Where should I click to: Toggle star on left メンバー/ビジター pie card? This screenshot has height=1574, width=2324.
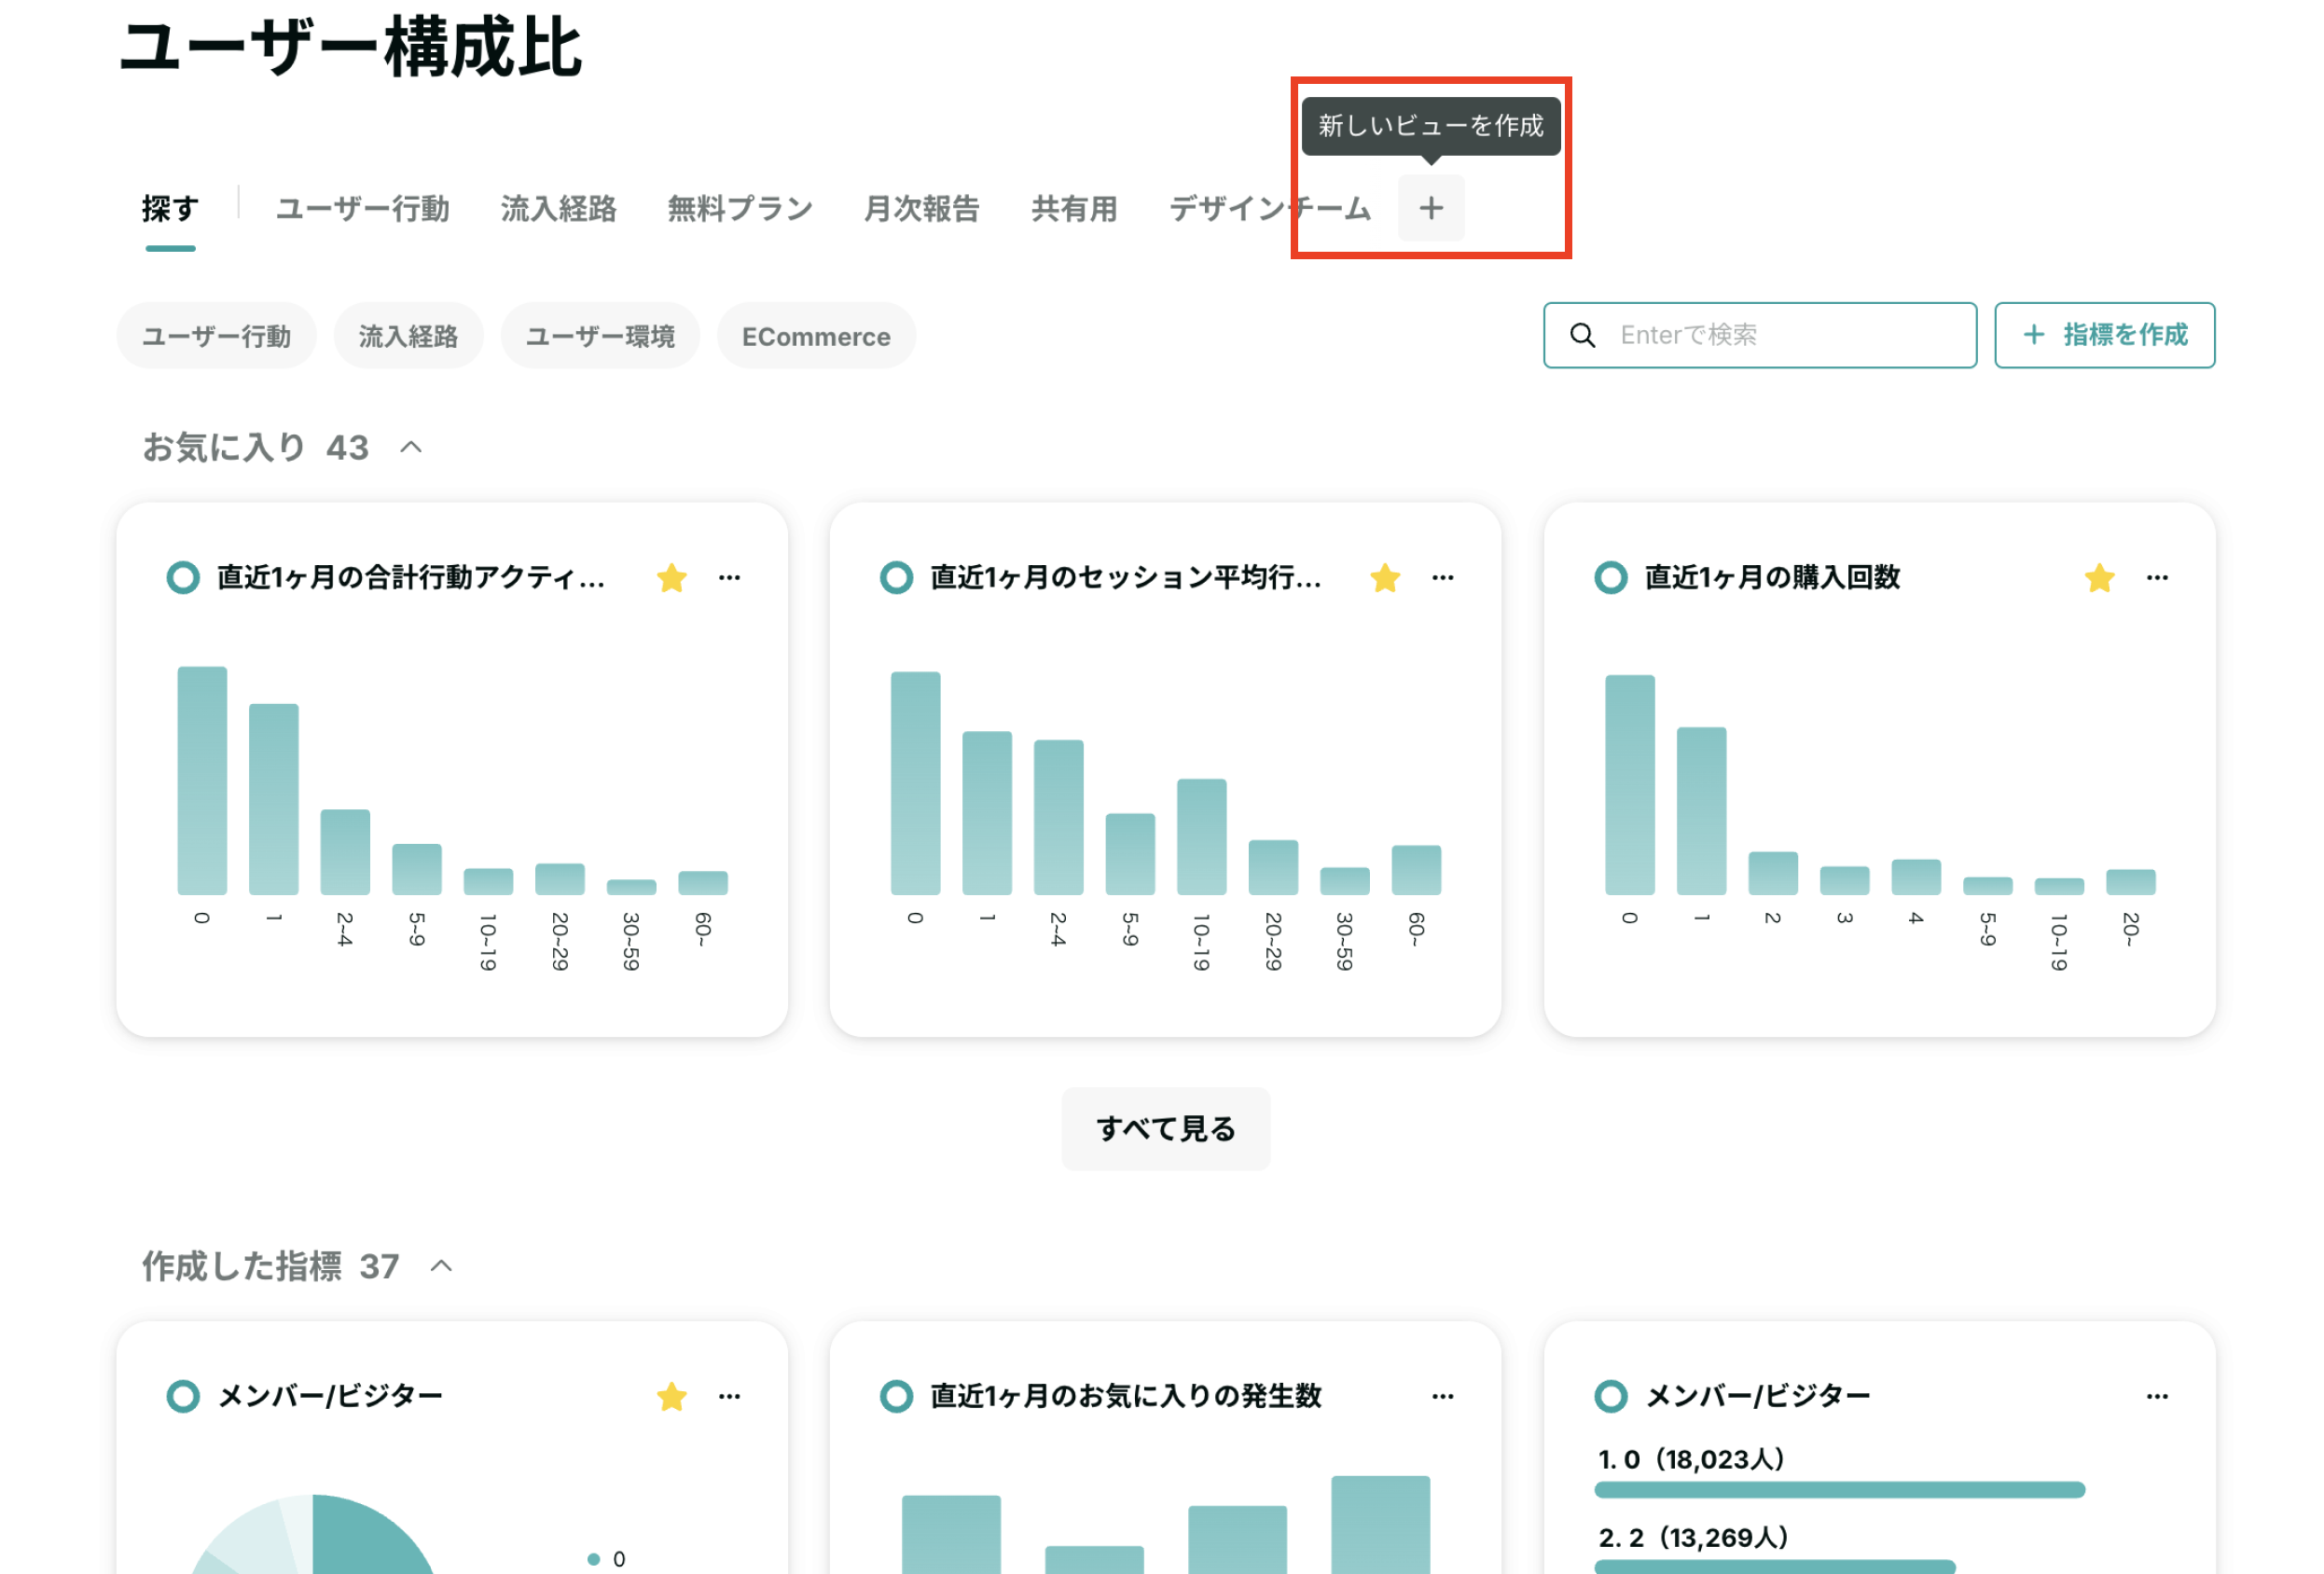(672, 1397)
